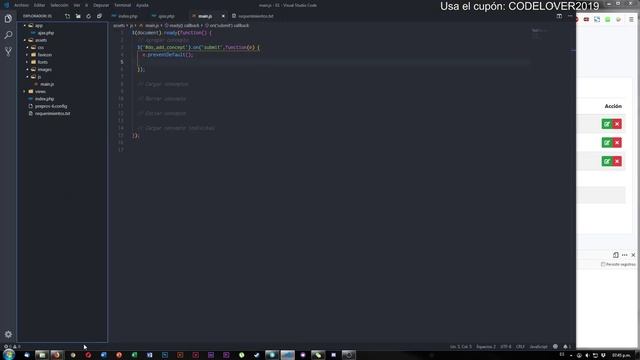
Task: Close the main.js editor tab
Action: [x=223, y=16]
